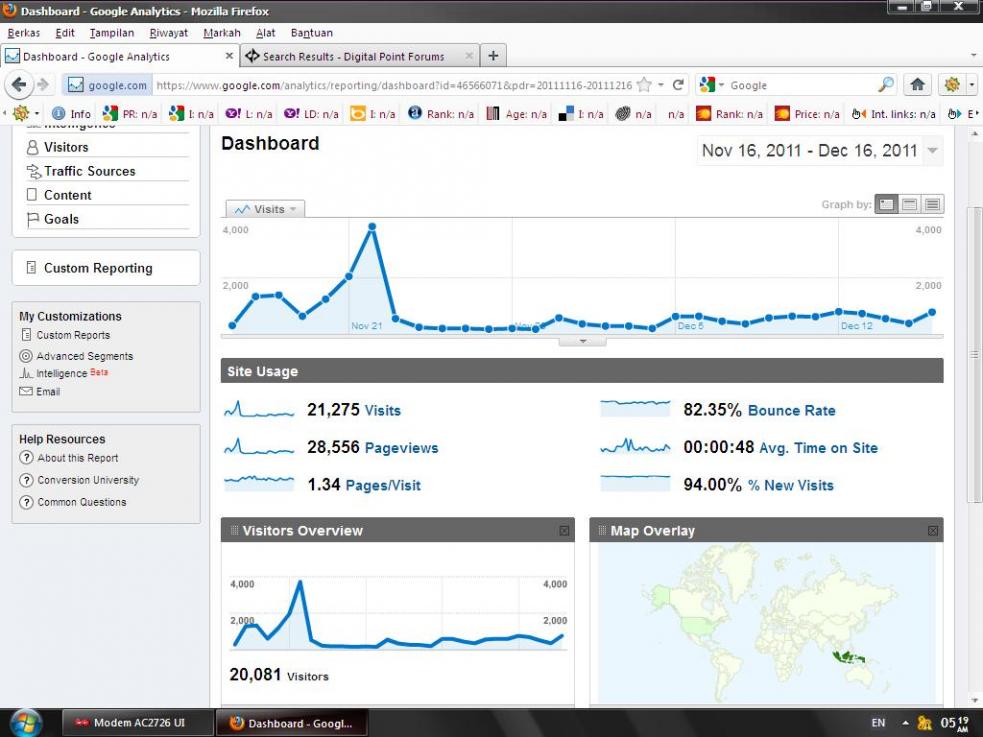Click the Nov 21 peak data point
This screenshot has height=737, width=983.
[372, 226]
